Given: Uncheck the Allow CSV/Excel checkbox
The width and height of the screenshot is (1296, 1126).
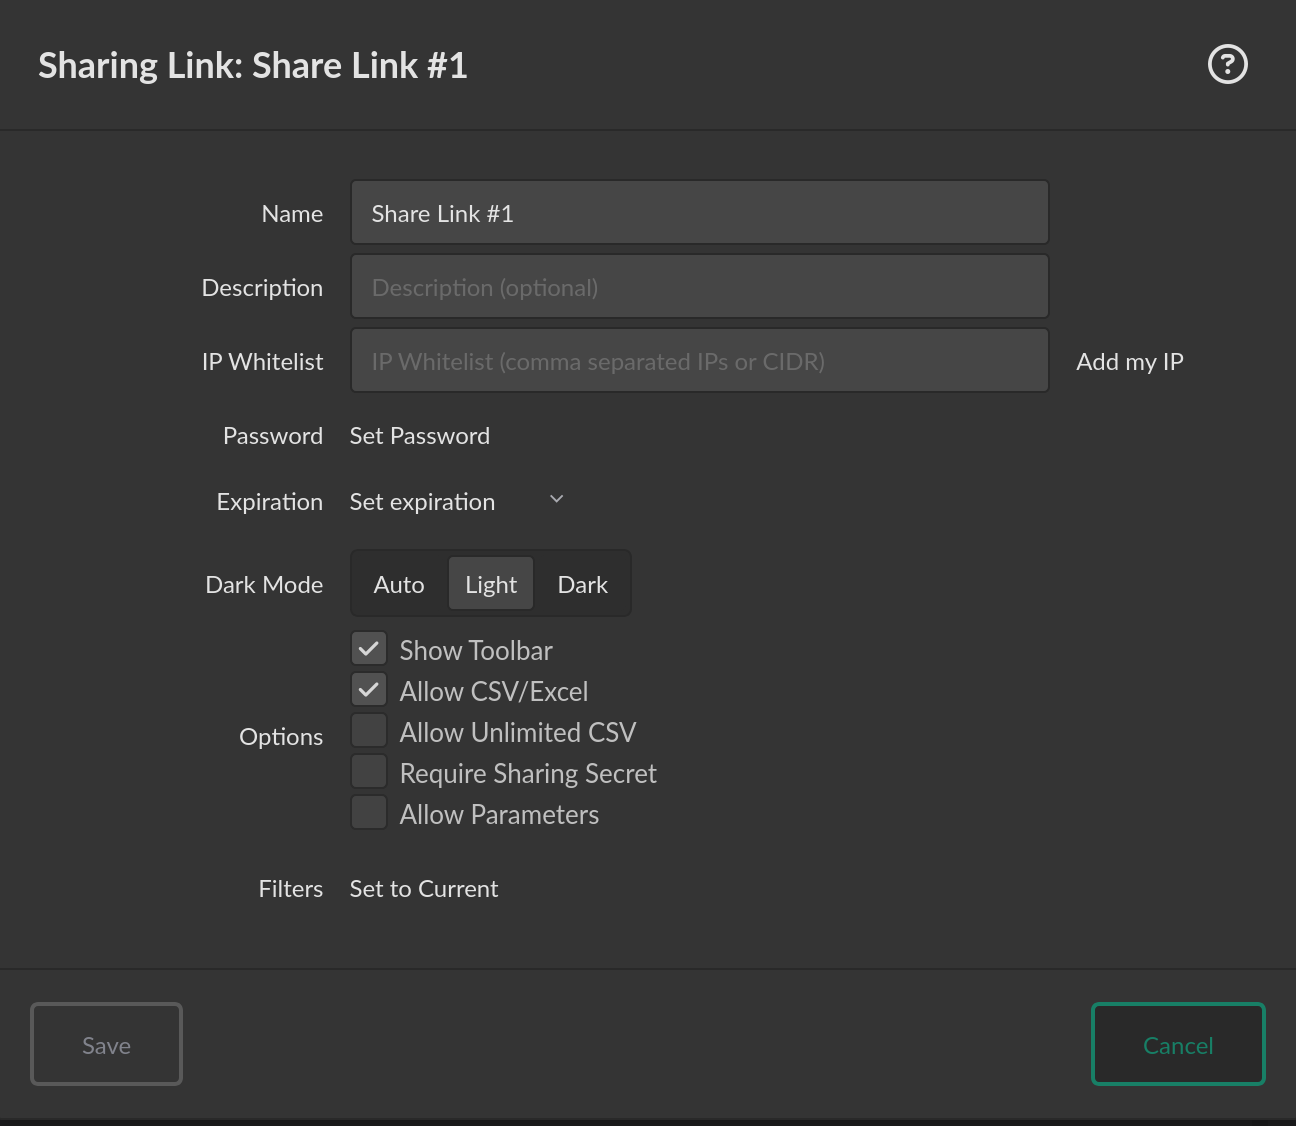Looking at the screenshot, I should [x=369, y=690].
